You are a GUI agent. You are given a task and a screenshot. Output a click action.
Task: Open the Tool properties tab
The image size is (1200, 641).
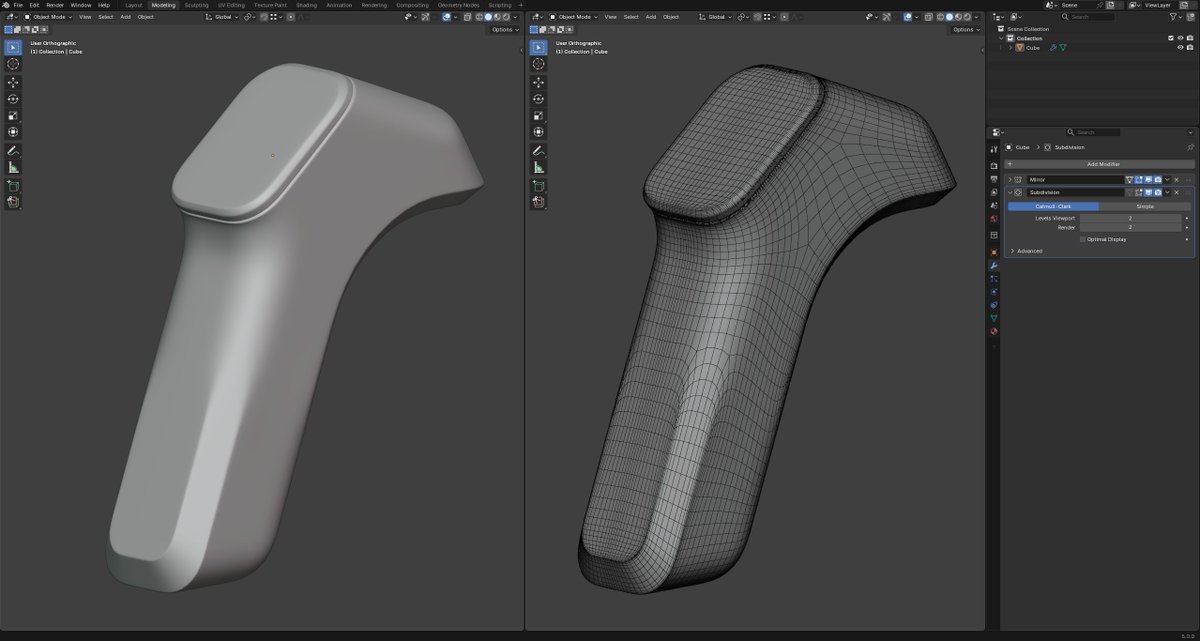(x=994, y=149)
